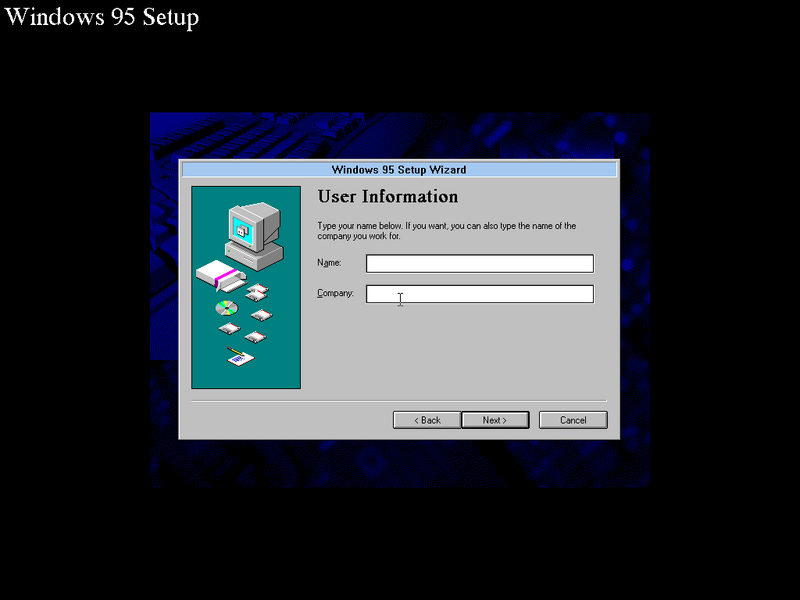Click the 'Type your name below' instruction text

[x=446, y=231]
